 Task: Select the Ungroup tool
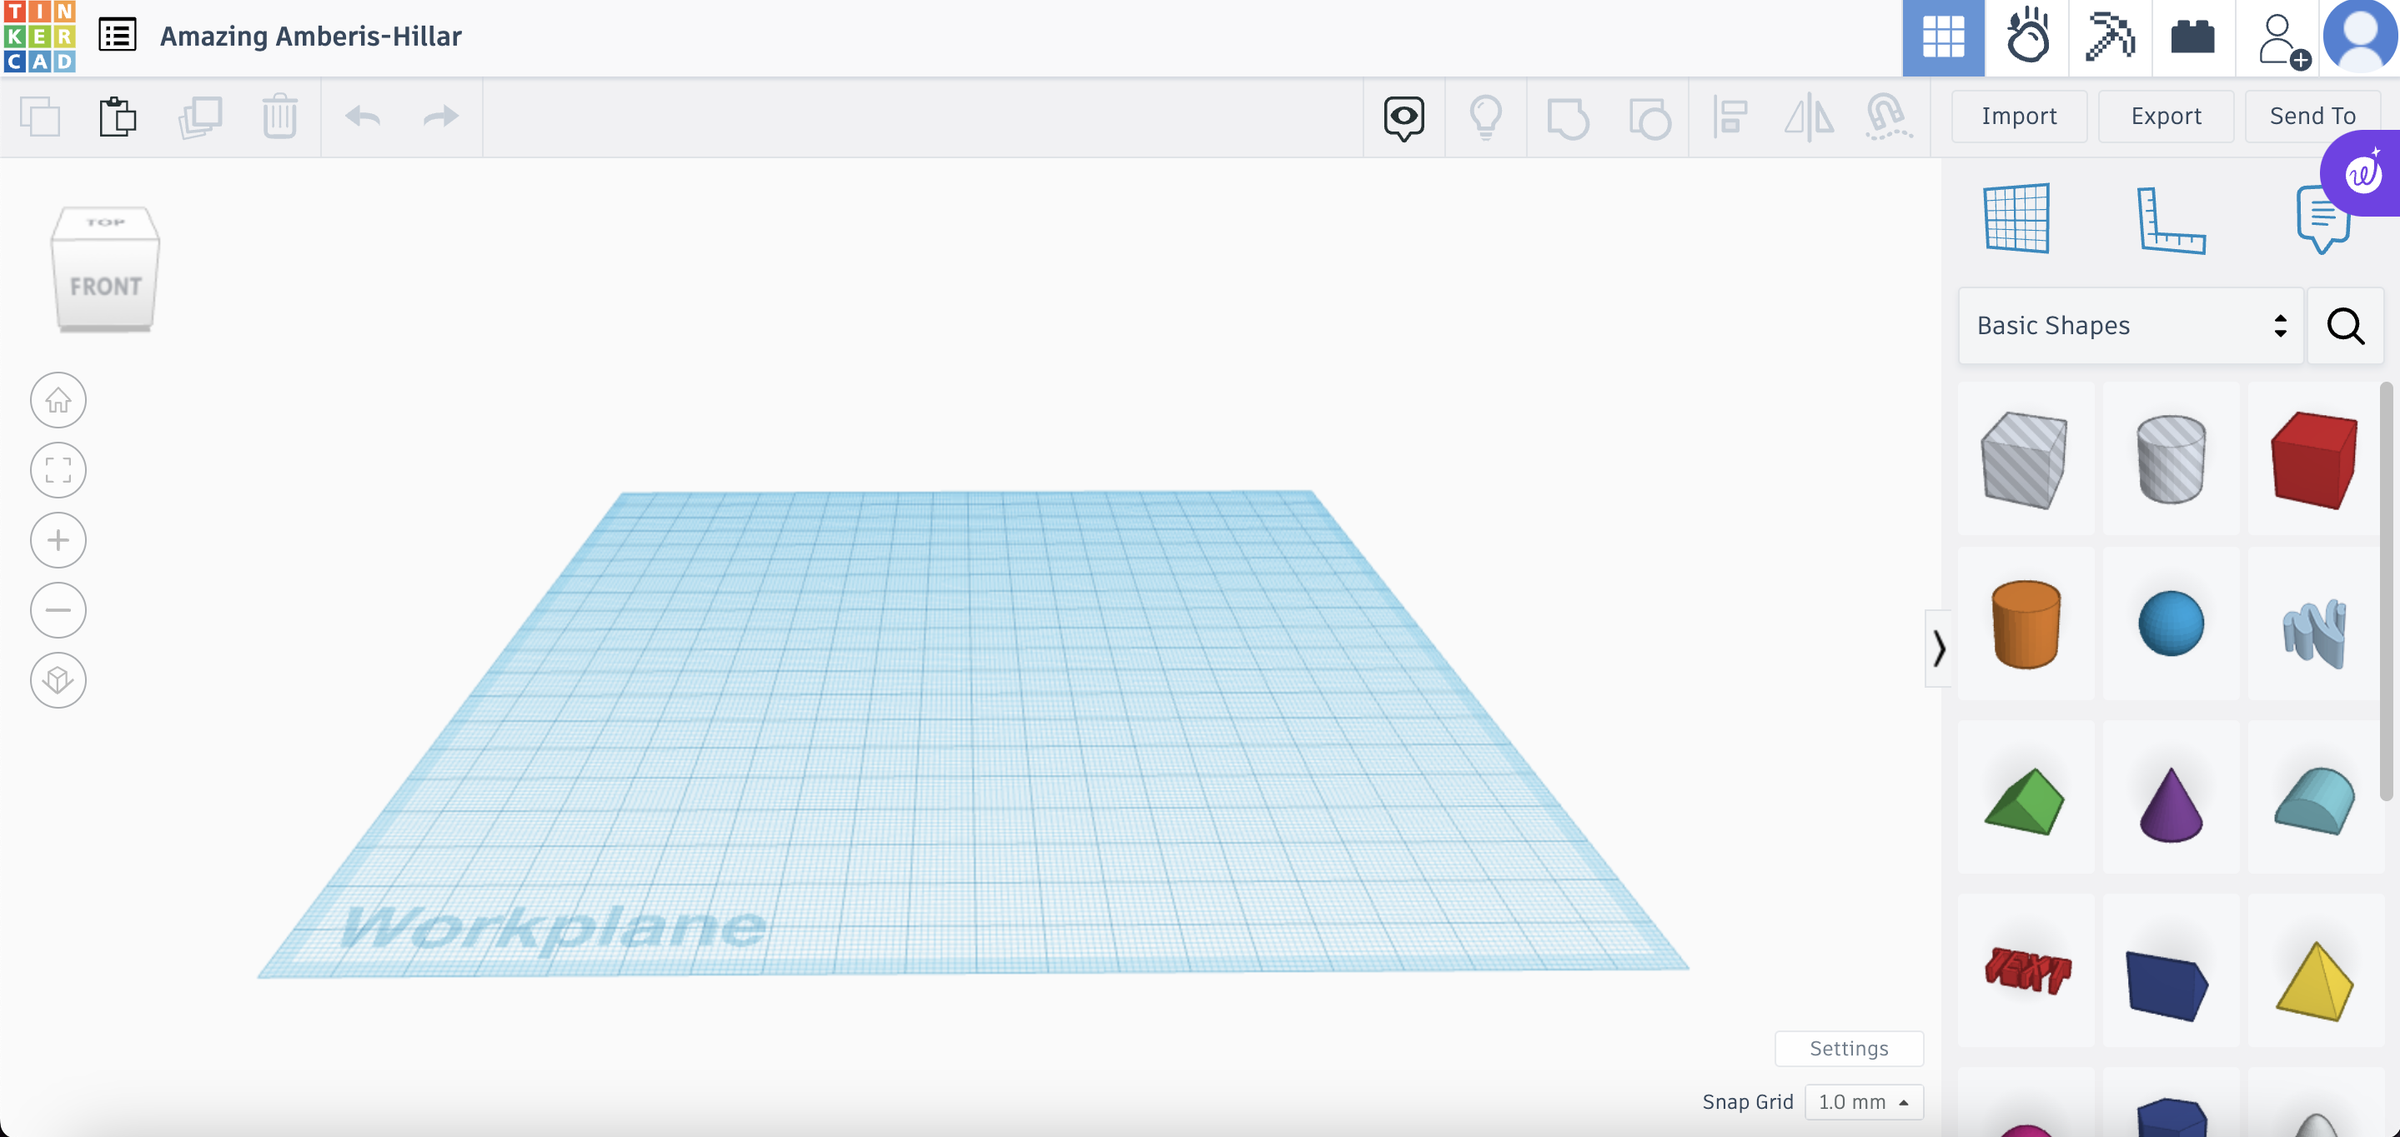1649,117
